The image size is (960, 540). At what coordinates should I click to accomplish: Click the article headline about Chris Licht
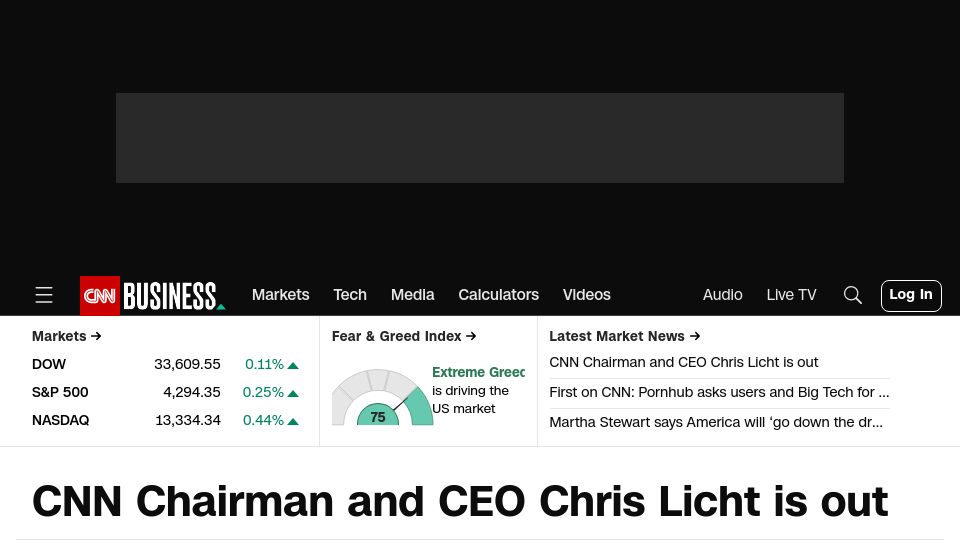(x=460, y=501)
